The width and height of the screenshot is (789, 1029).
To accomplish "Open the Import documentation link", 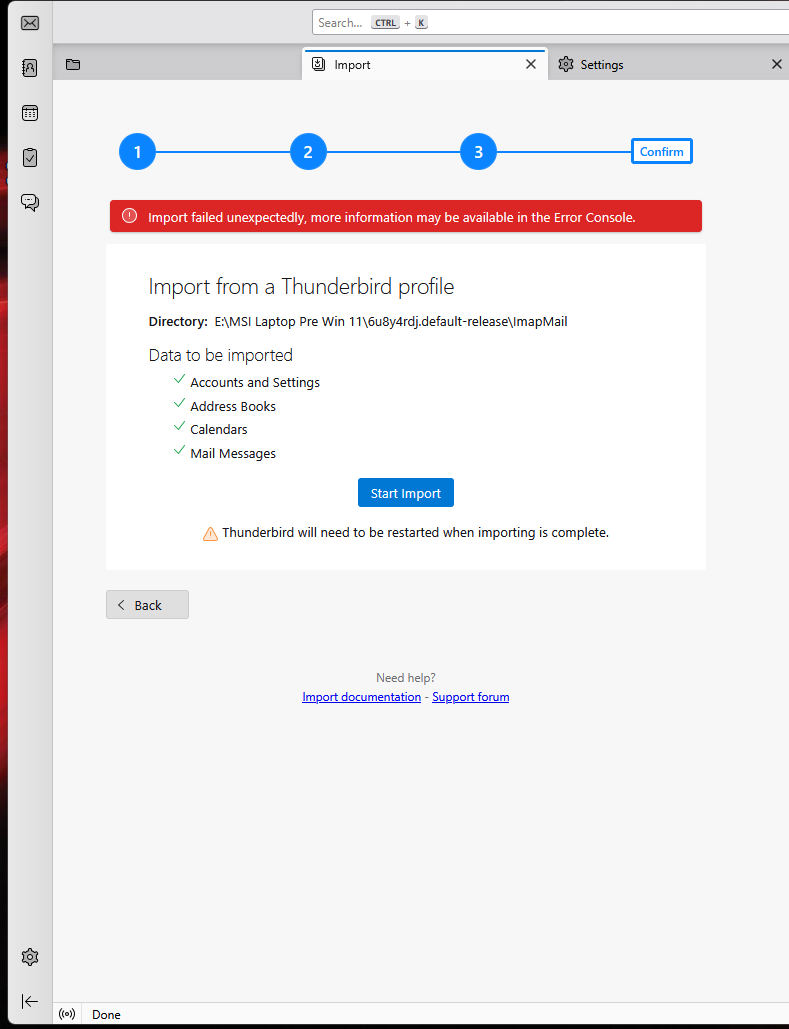I will click(361, 697).
